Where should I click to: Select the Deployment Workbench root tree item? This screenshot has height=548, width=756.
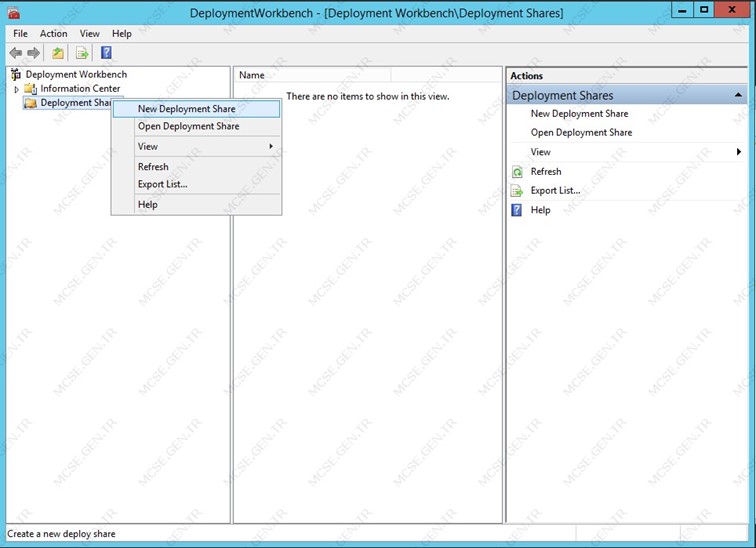click(x=76, y=74)
